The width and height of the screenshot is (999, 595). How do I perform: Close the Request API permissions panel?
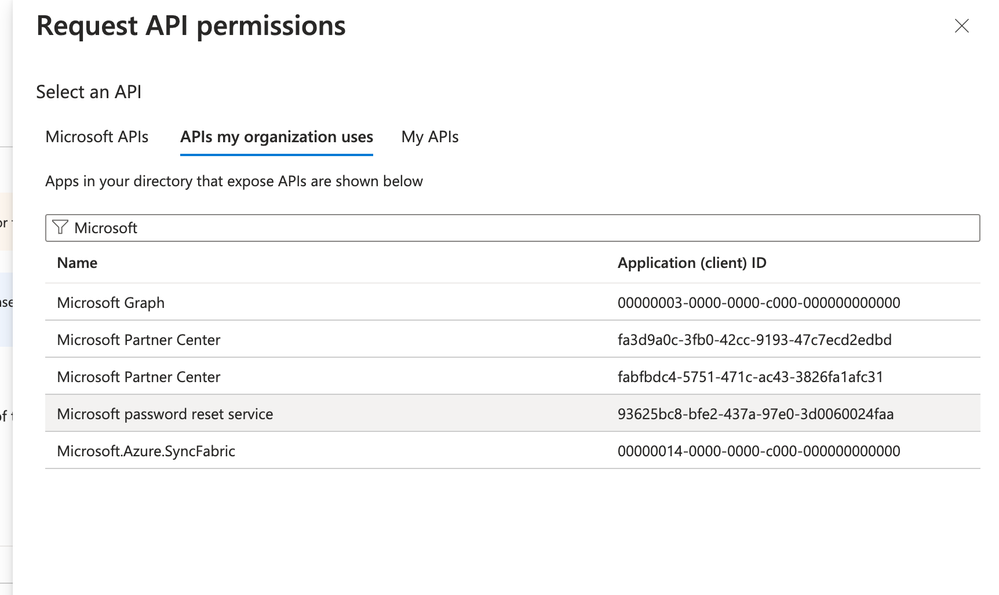(x=961, y=26)
